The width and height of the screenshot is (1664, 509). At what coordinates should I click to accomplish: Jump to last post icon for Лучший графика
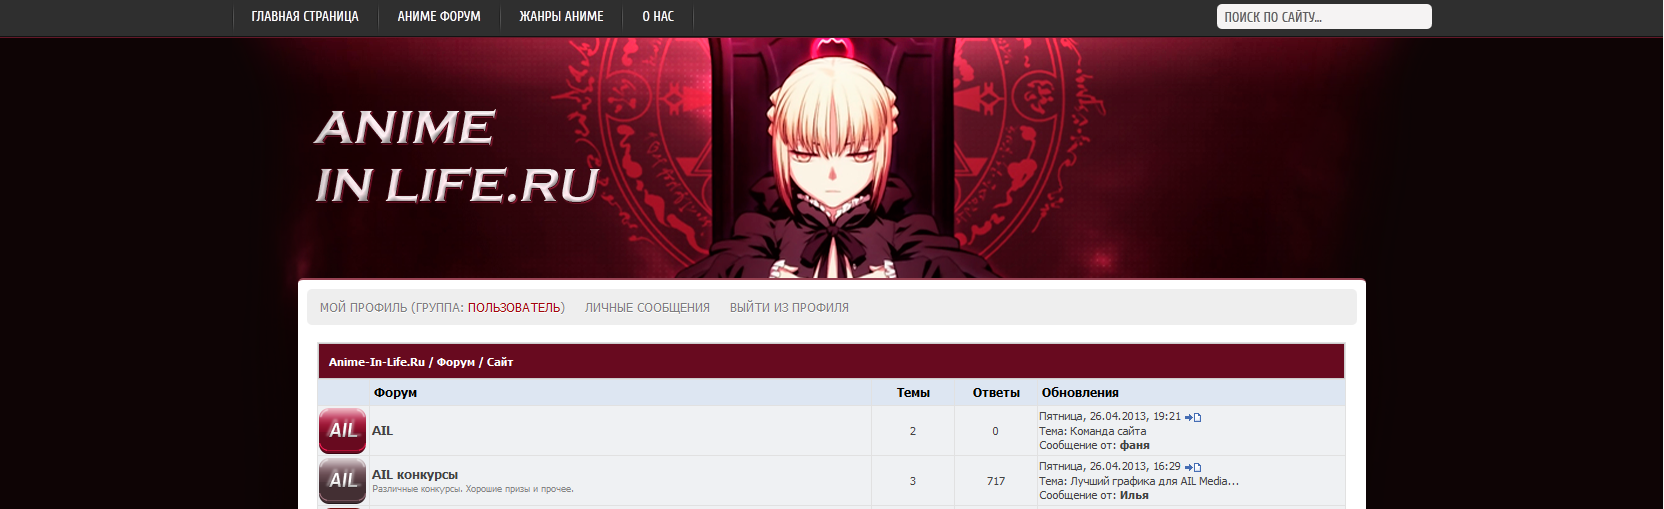coord(1193,467)
